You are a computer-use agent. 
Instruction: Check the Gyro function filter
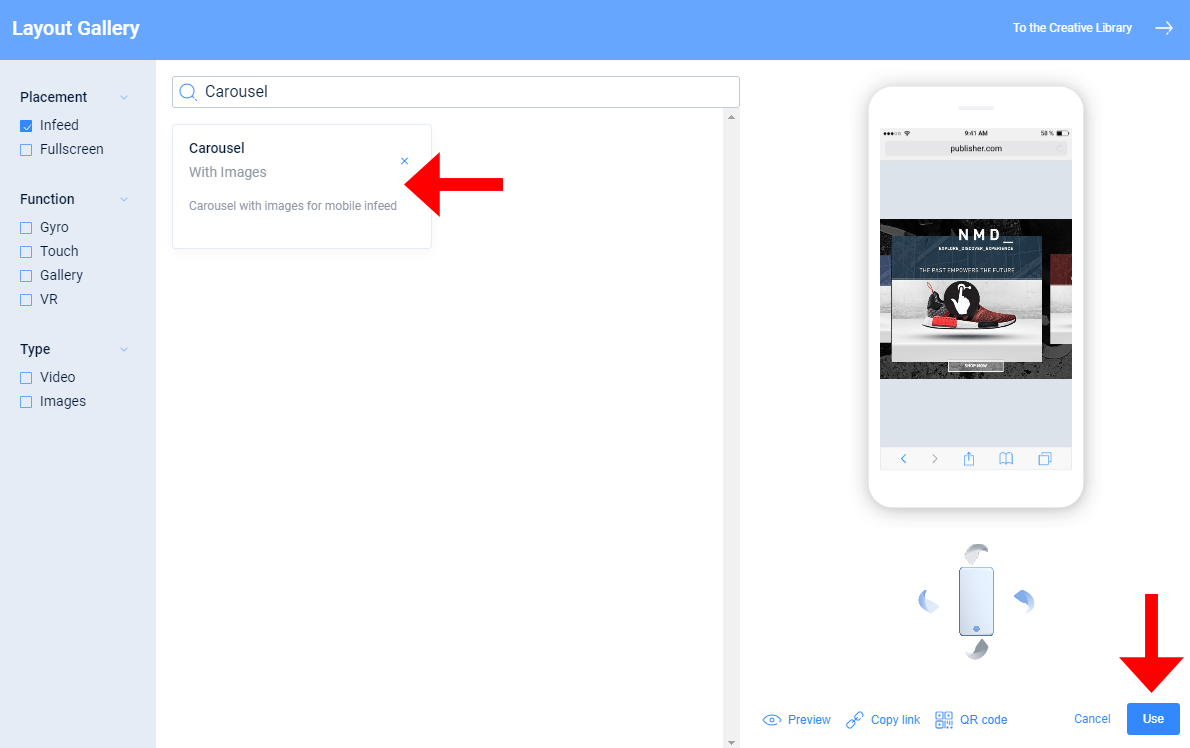(27, 228)
